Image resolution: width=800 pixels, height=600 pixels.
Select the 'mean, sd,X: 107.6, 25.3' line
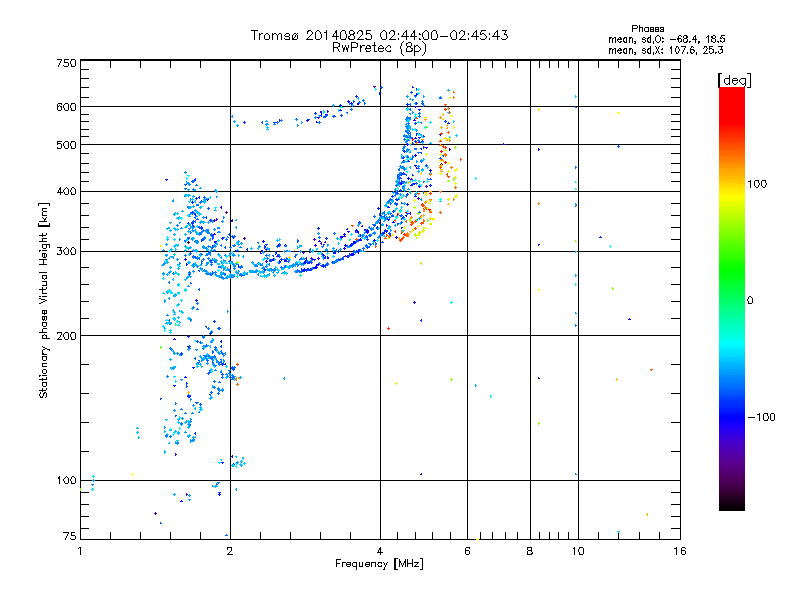pos(665,50)
